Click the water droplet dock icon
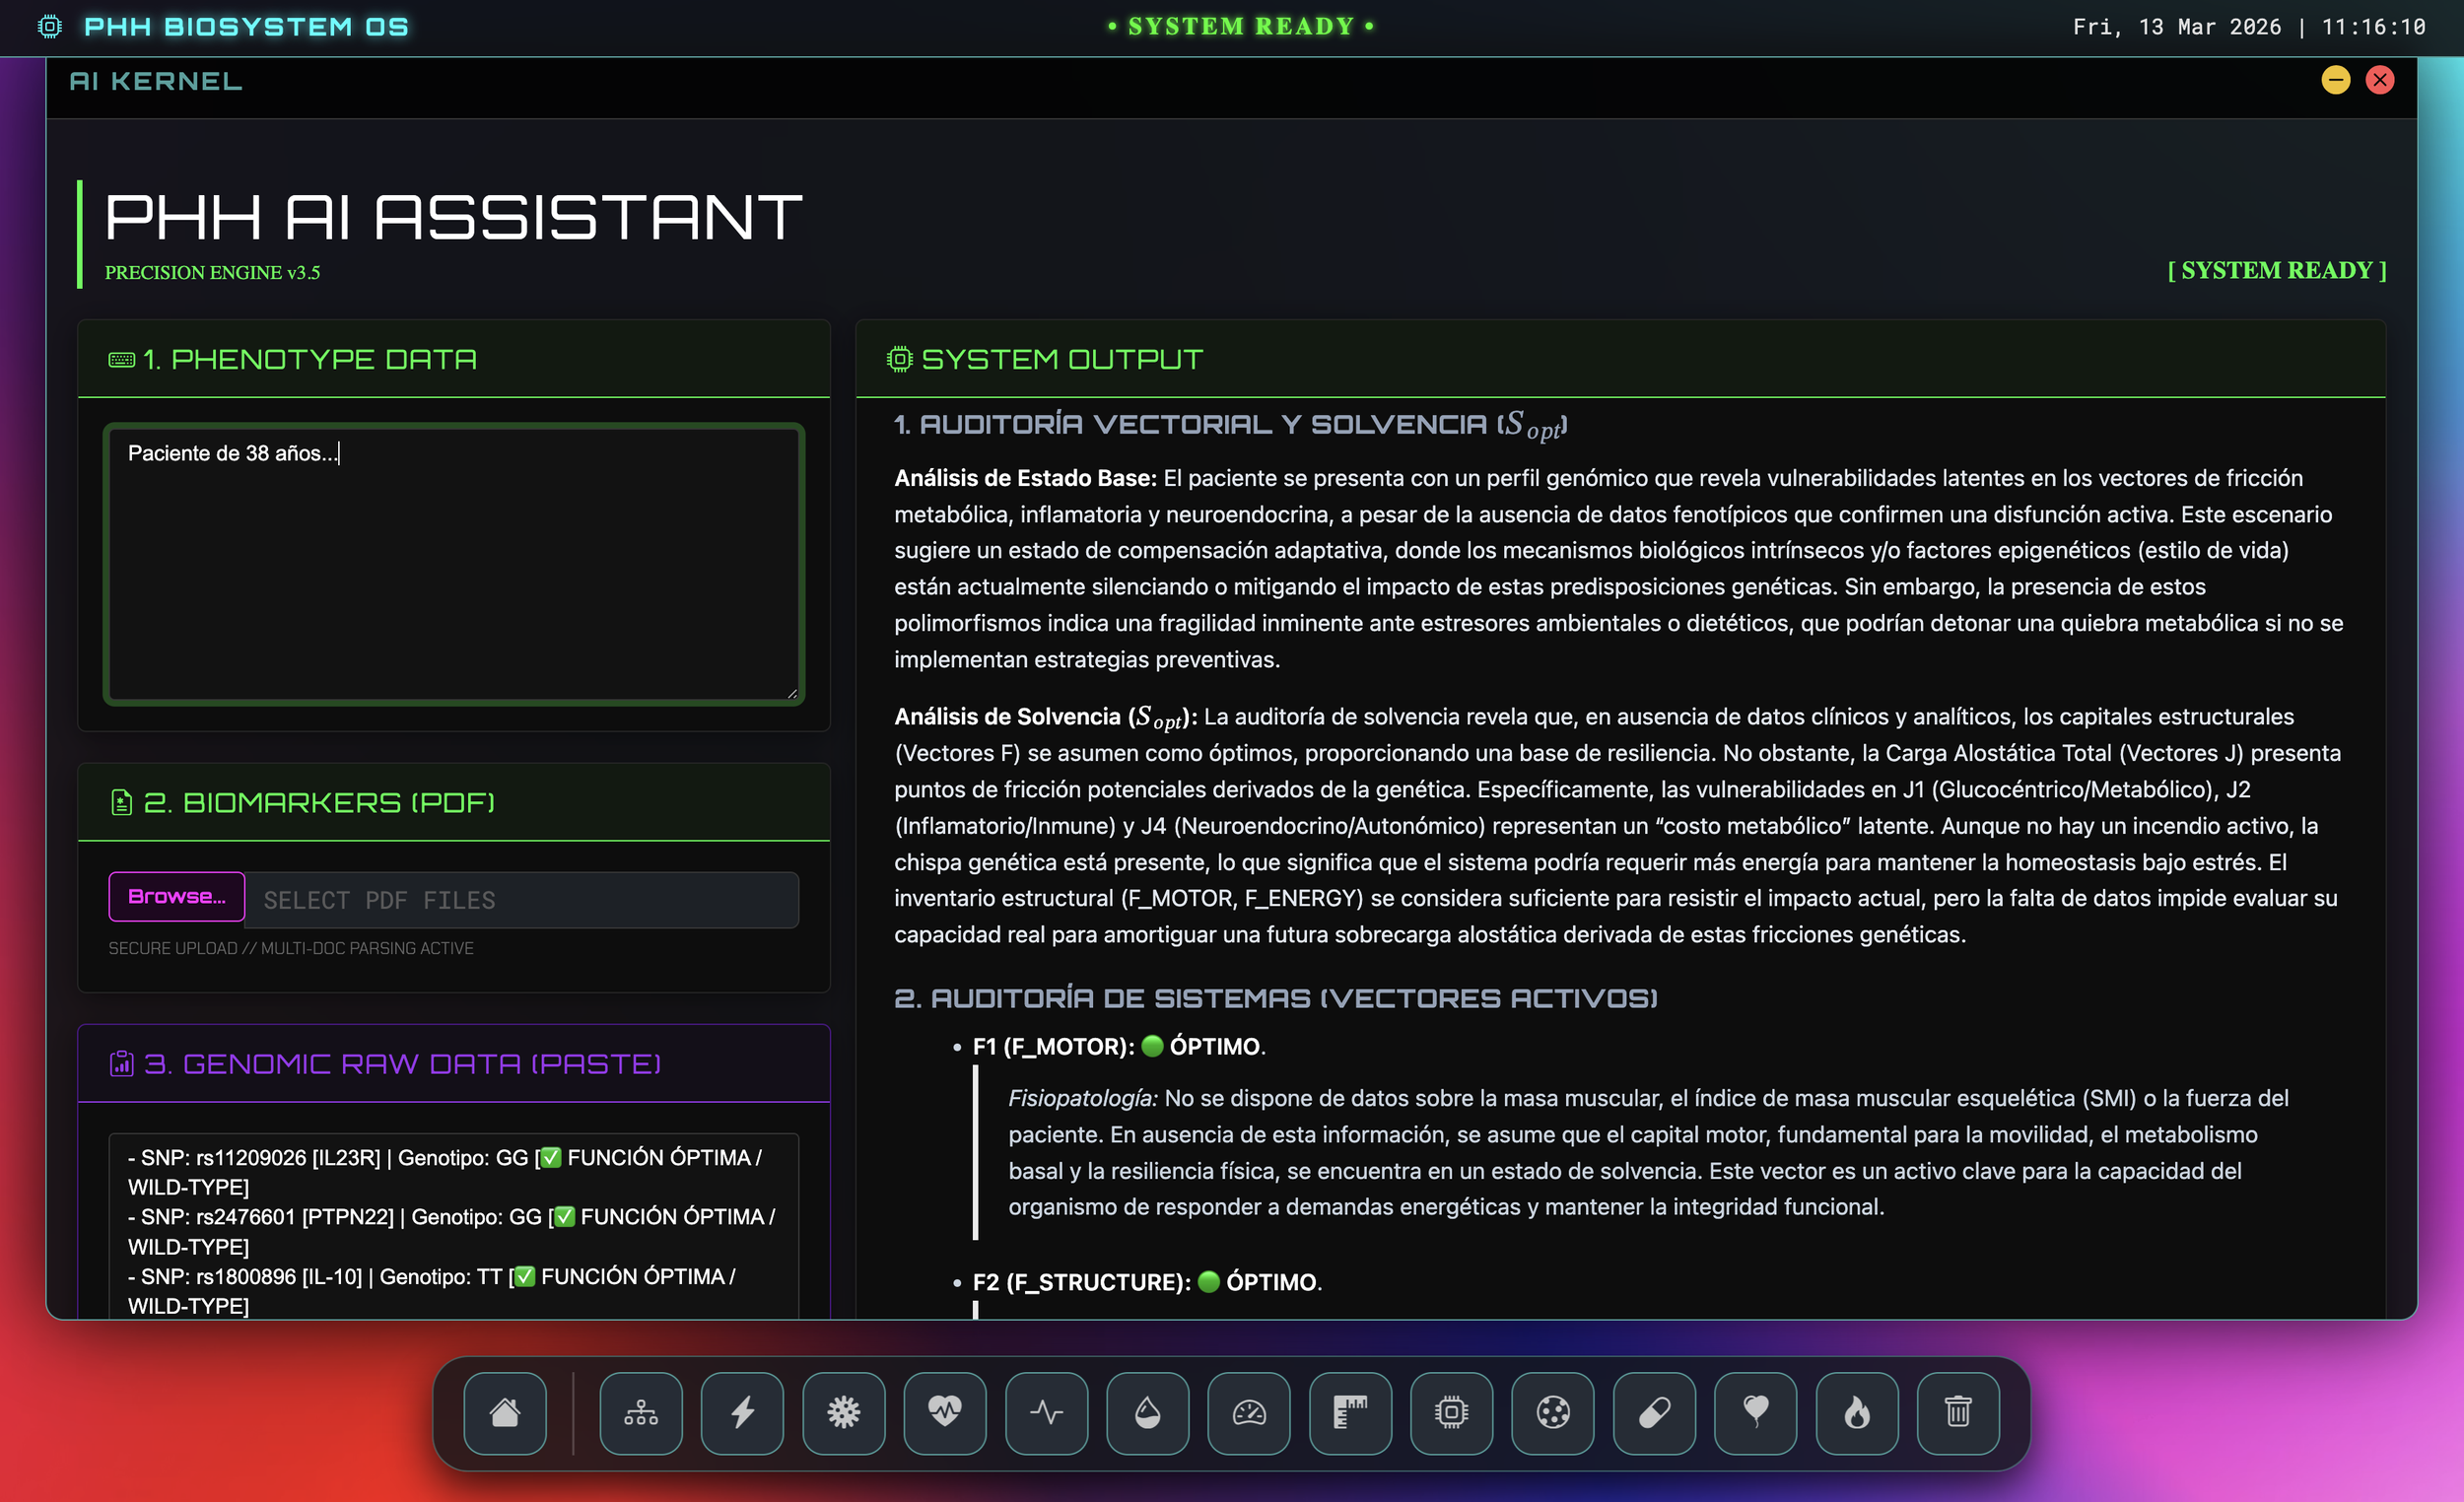The image size is (2464, 1502). 1147,1412
